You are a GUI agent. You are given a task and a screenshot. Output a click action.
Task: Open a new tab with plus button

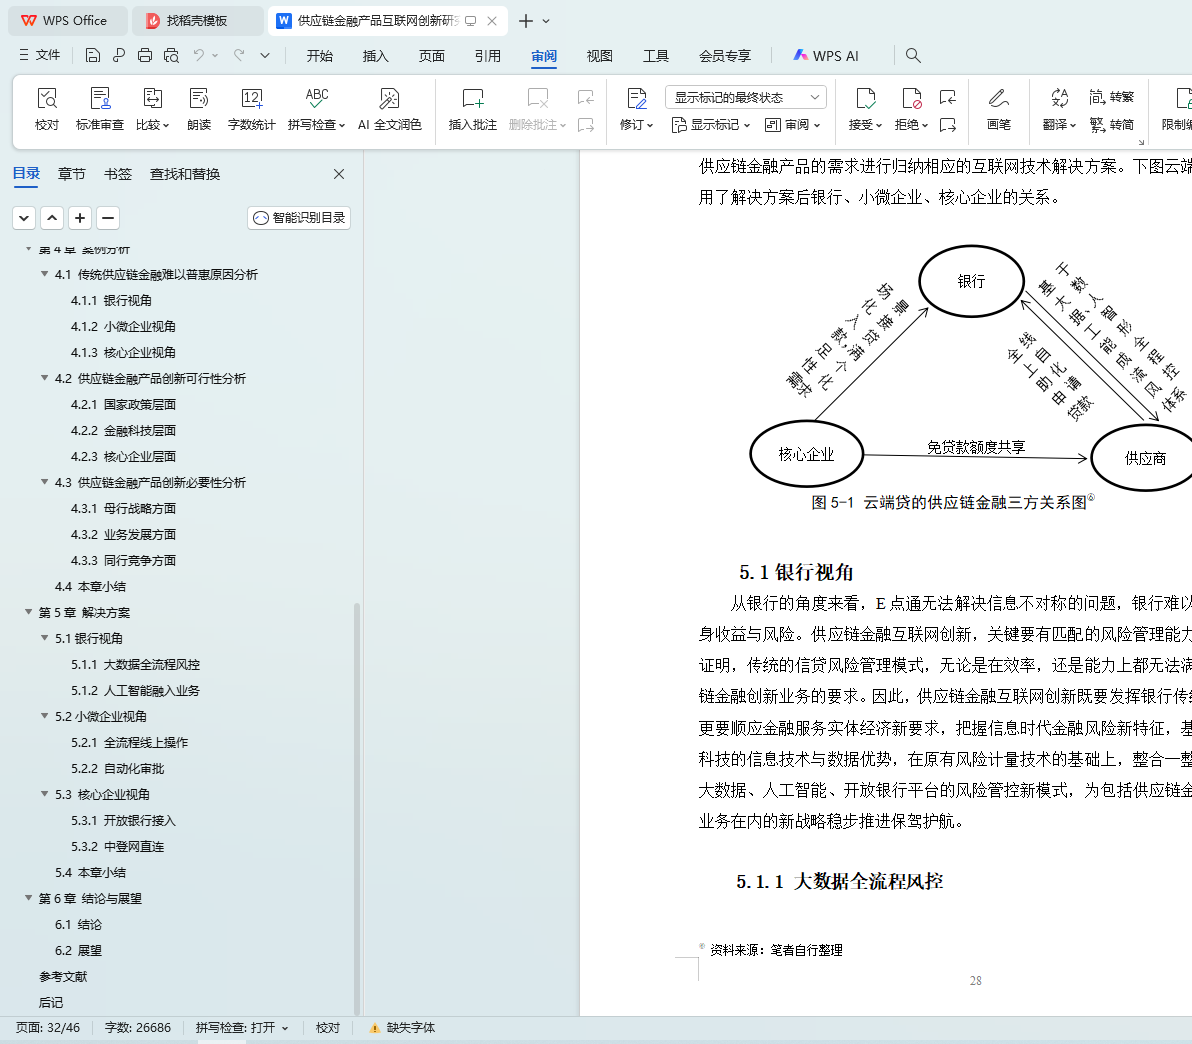pos(525,21)
